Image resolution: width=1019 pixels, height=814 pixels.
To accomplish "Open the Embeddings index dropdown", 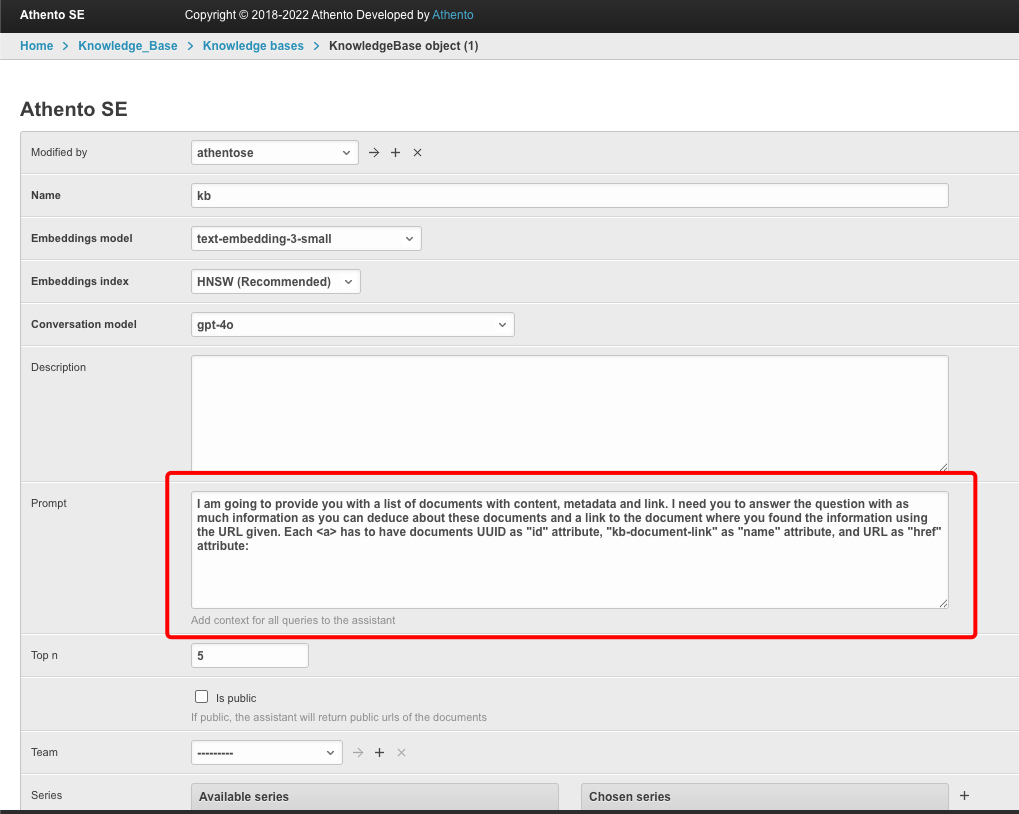I will (275, 282).
